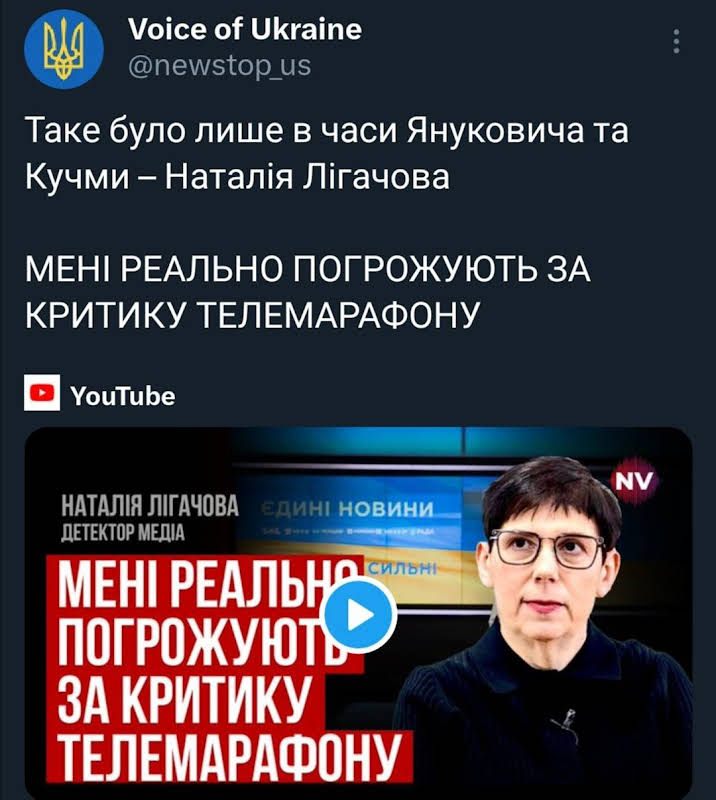
Task: Click the tweet text about Януковича та Кучми
Action: pyautogui.click(x=327, y=153)
